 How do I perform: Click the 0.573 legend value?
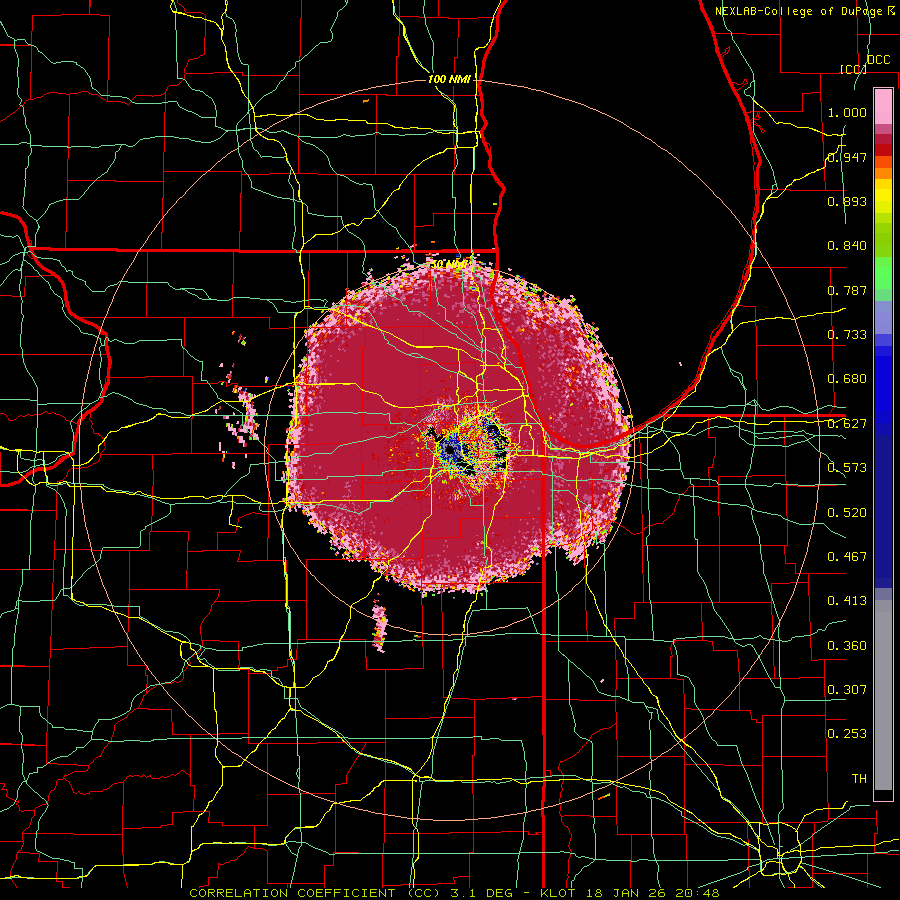click(x=847, y=468)
